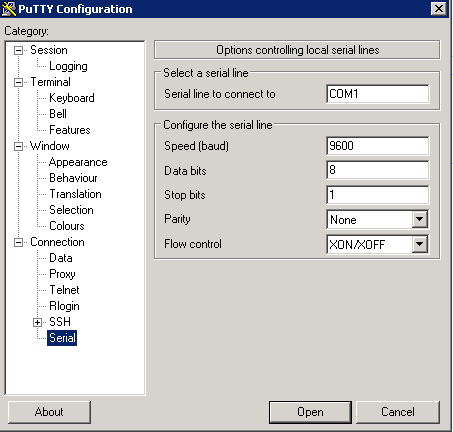Select Colours in the category tree
The width and height of the screenshot is (453, 432).
[x=67, y=226]
